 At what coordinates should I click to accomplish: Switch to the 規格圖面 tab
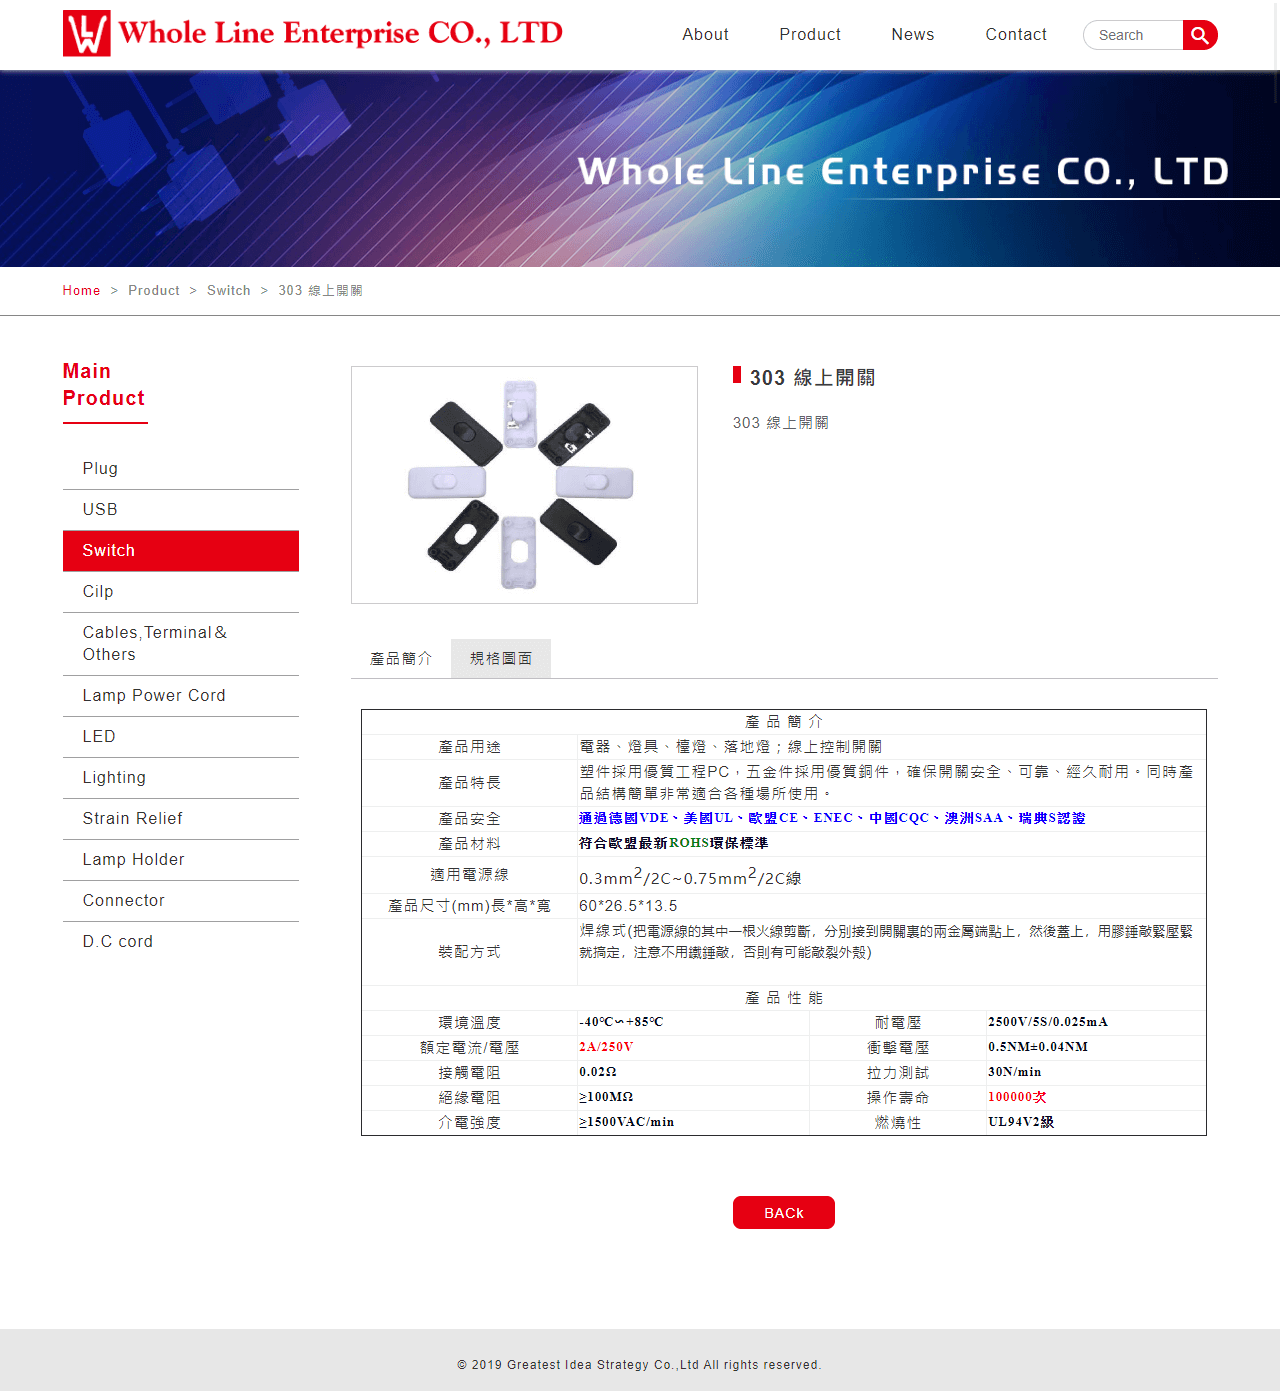501,658
